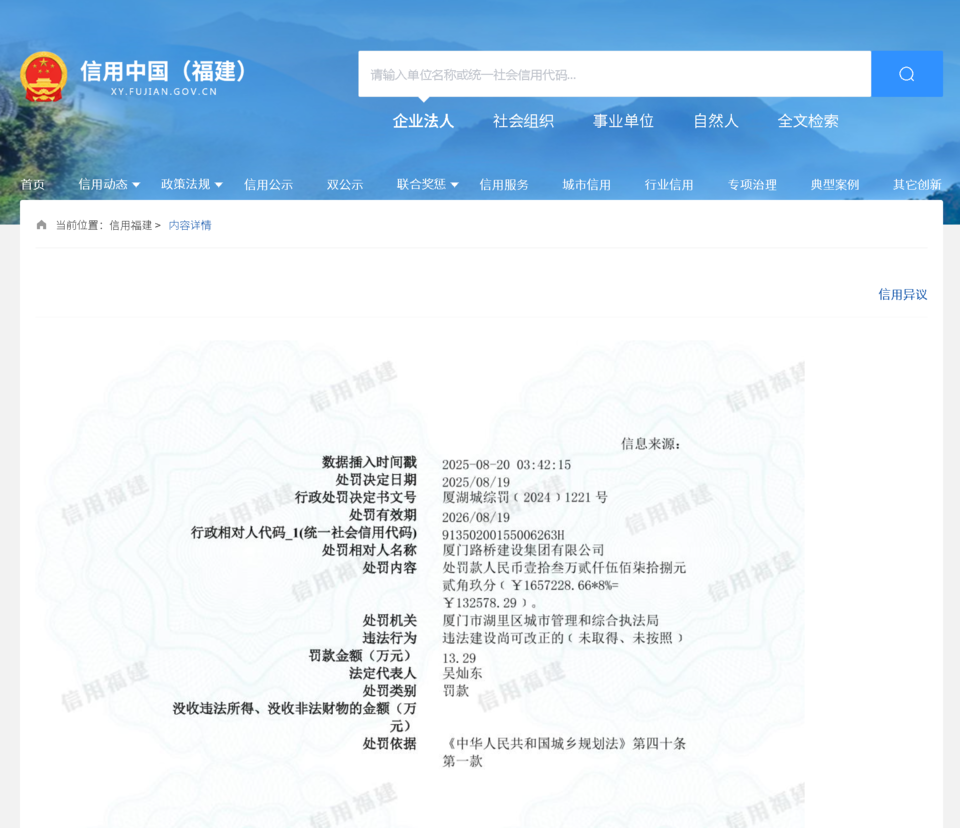The width and height of the screenshot is (960, 828).
Task: Choose the 自然人 search tab
Action: (716, 121)
